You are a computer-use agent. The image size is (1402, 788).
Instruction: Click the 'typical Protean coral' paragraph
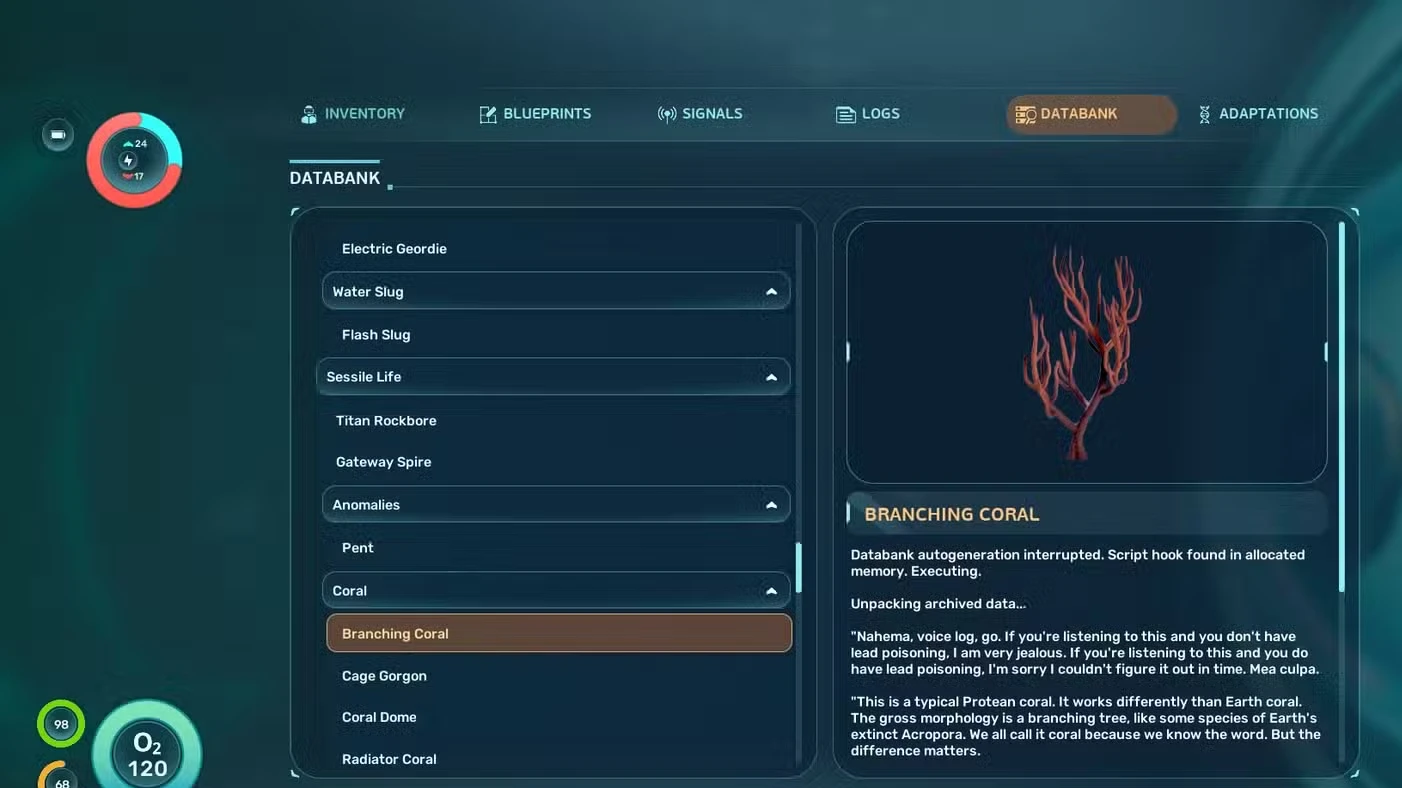pyautogui.click(x=1085, y=726)
